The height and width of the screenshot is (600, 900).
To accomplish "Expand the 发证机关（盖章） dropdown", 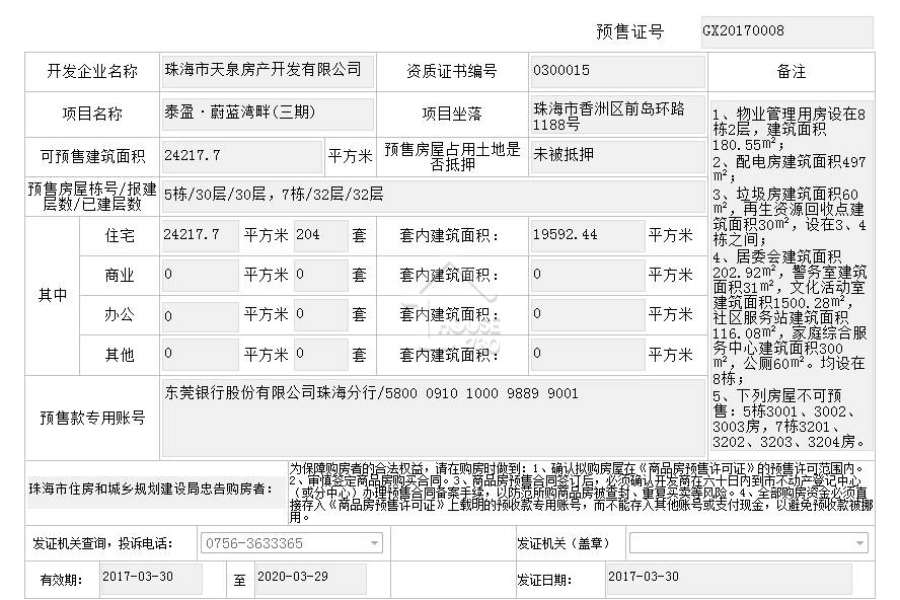I will (748, 543).
